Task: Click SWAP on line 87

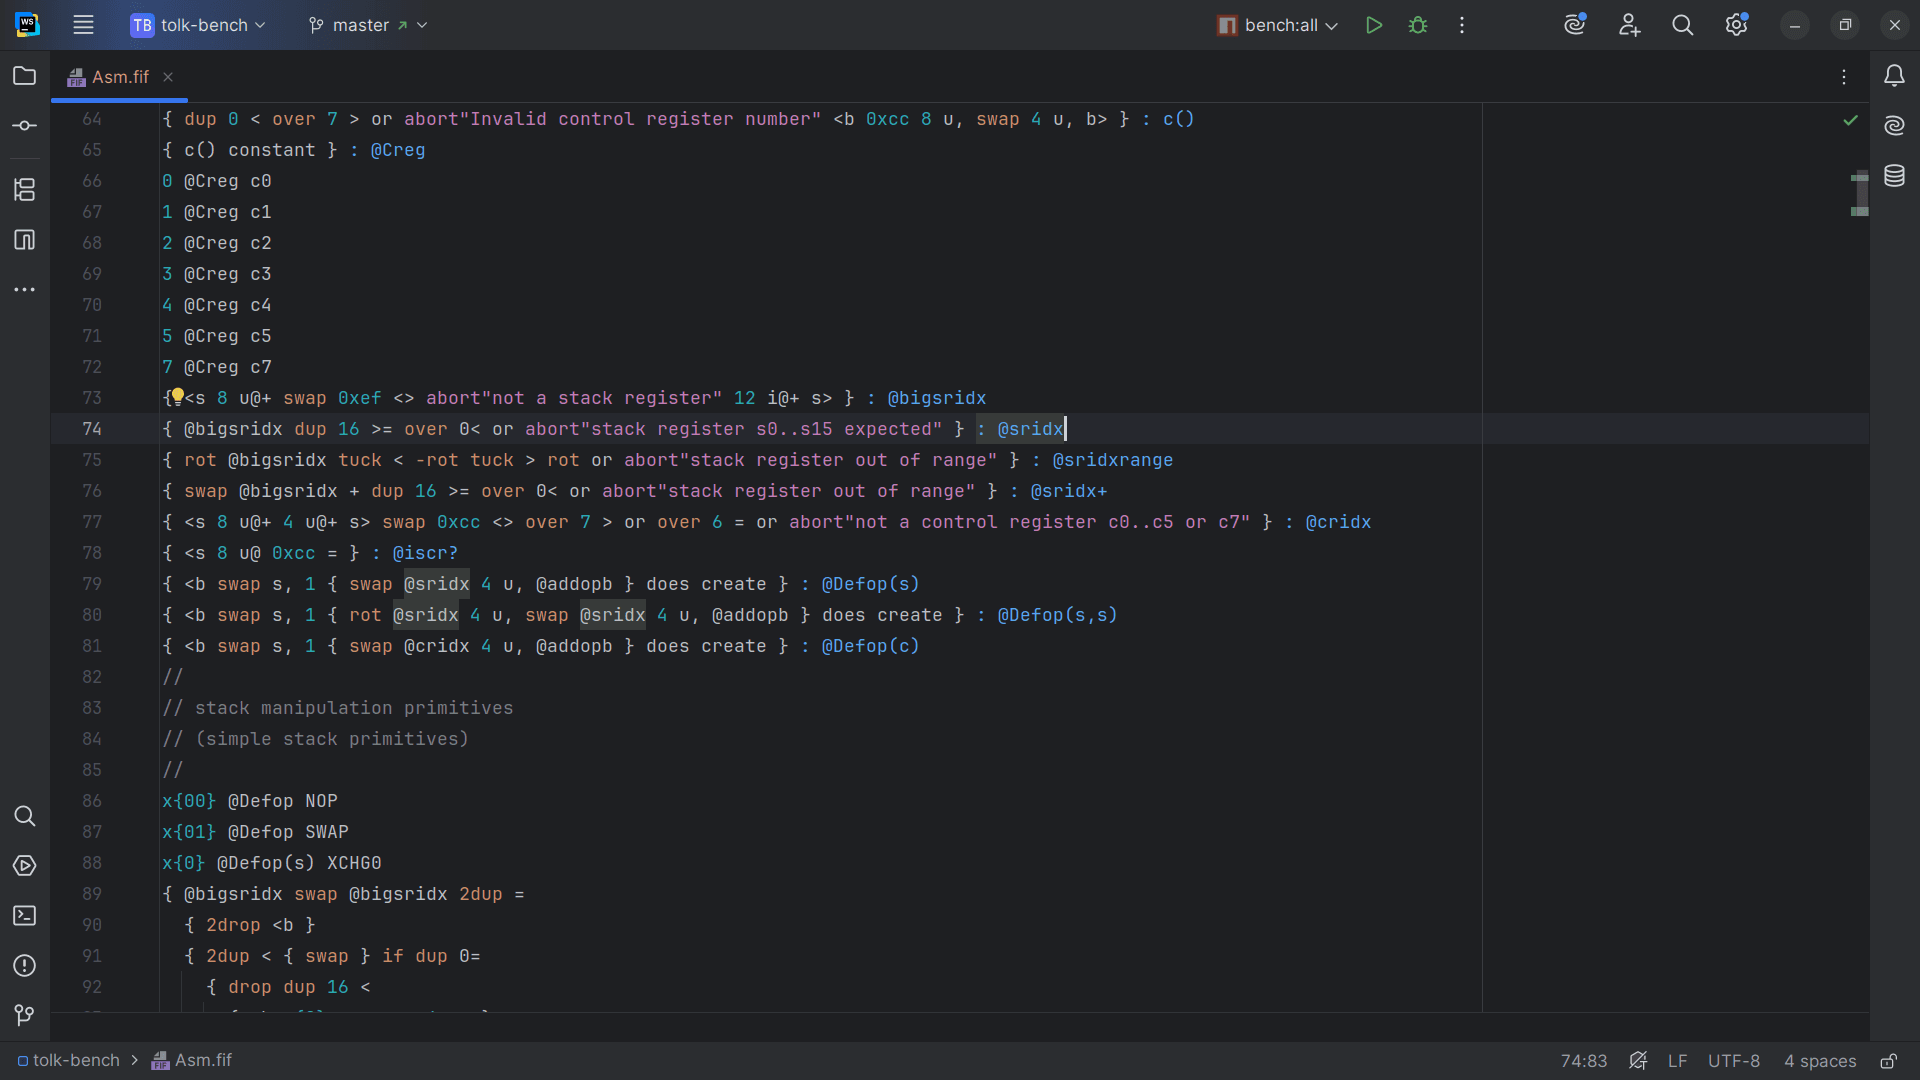Action: pos(327,832)
